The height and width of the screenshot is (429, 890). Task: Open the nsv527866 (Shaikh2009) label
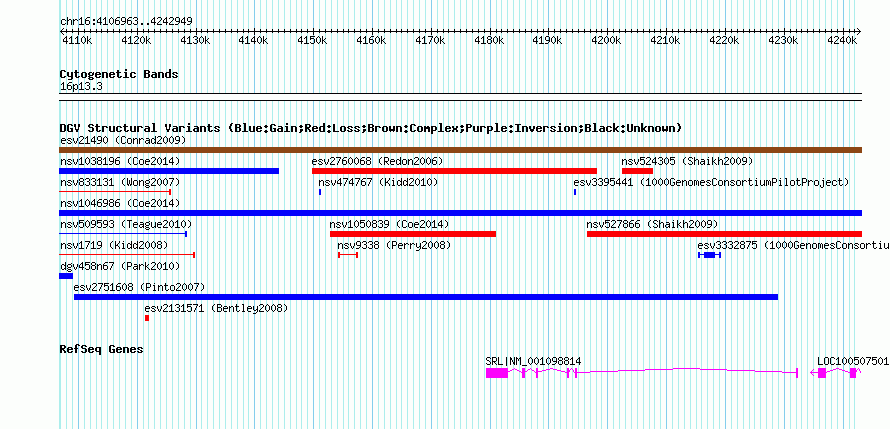[x=652, y=224]
